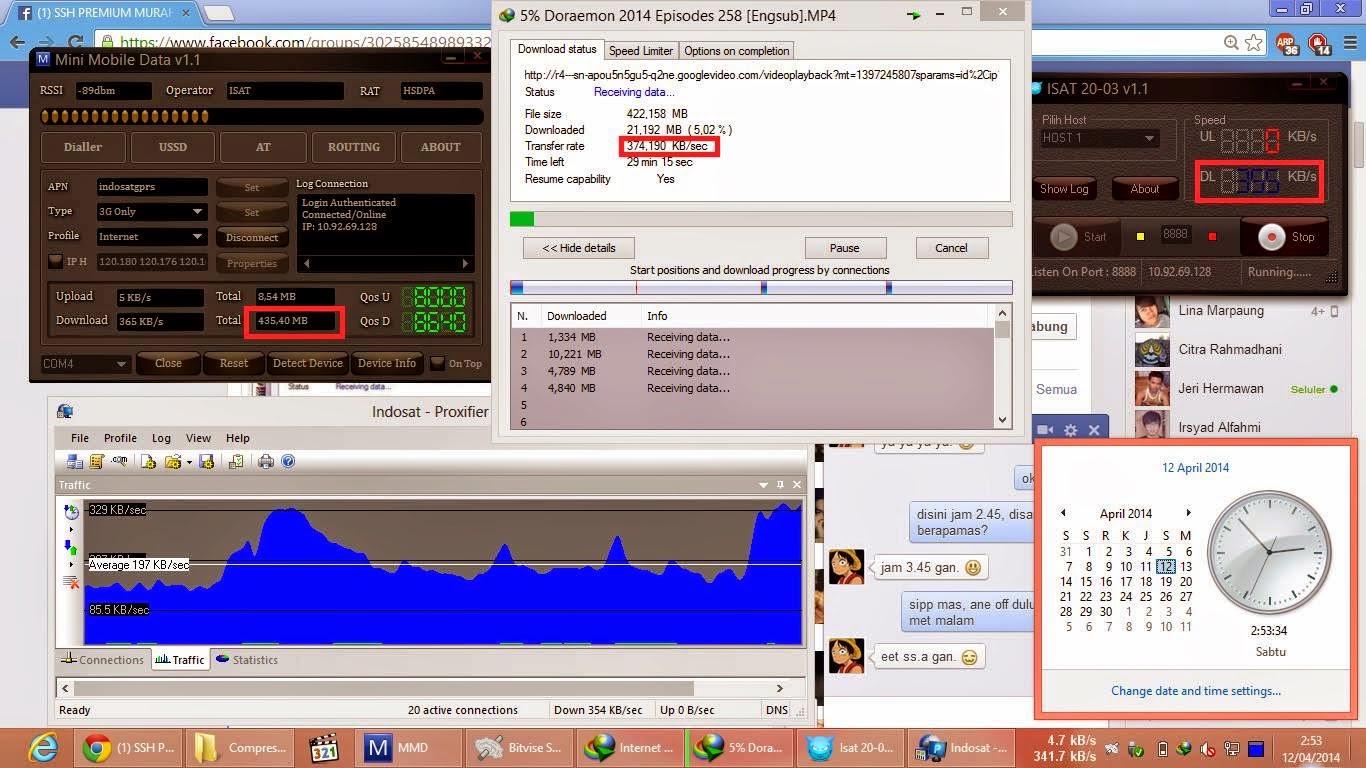
Task: Switch to Connections tab in Proxifier
Action: (104, 660)
